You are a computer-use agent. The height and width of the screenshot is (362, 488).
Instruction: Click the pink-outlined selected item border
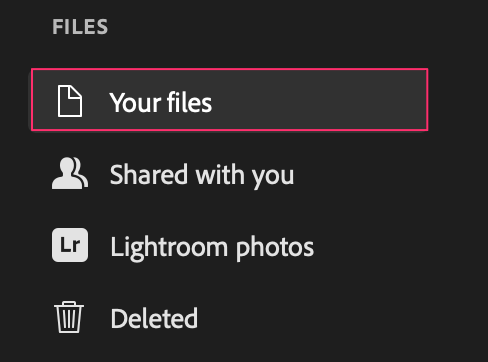point(229,69)
